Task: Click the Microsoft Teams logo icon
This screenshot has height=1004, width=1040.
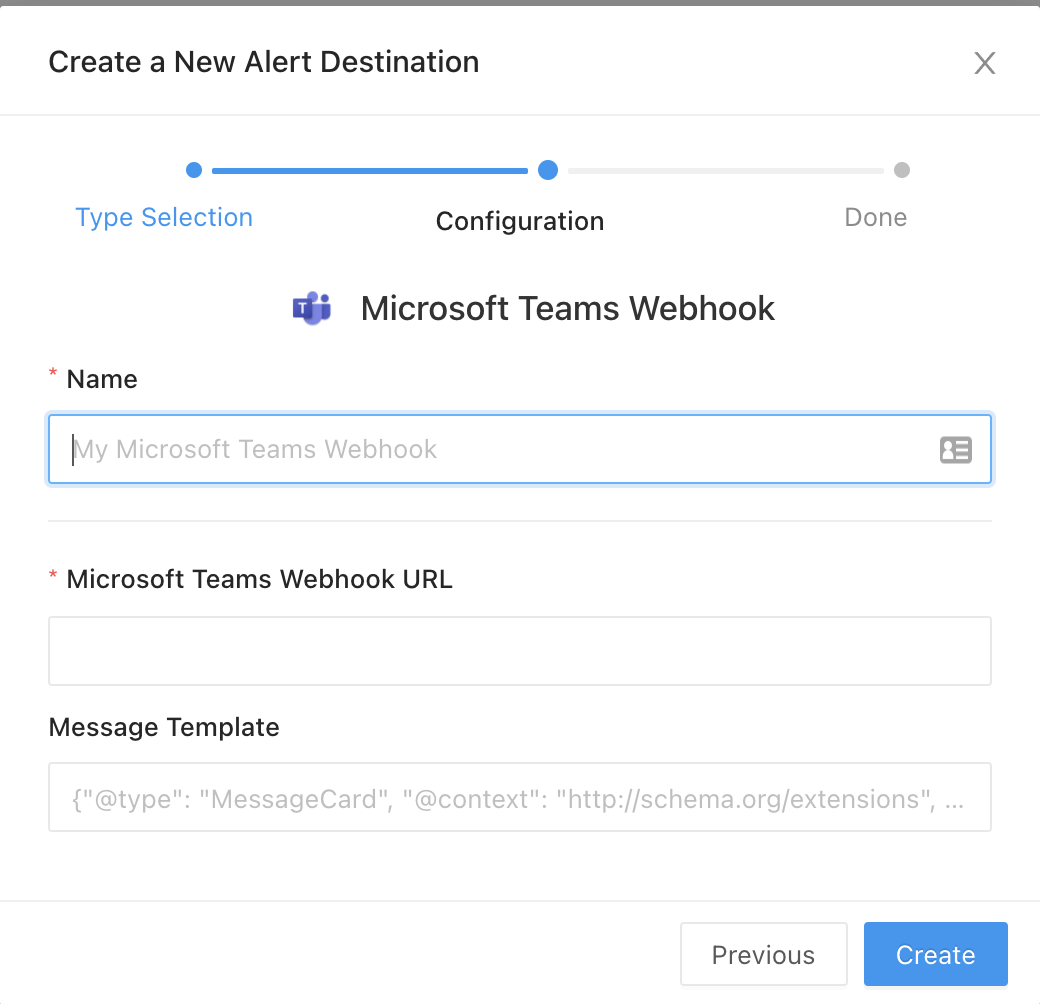Action: (312, 308)
